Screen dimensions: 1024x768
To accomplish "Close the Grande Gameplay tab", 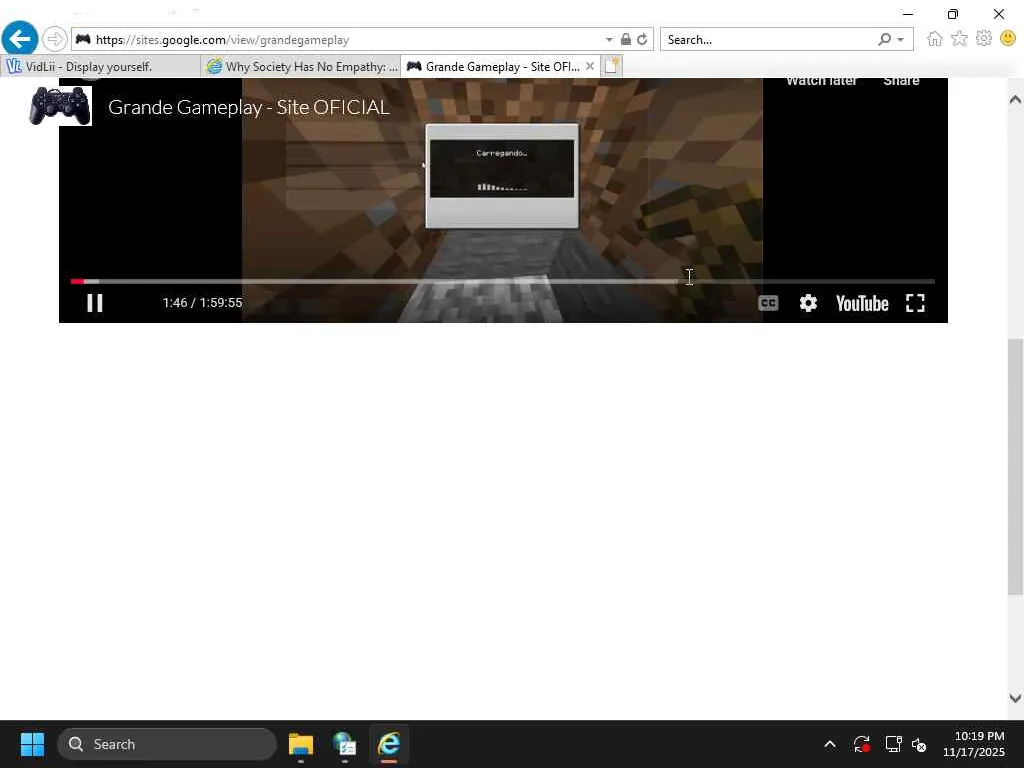I will [x=590, y=67].
